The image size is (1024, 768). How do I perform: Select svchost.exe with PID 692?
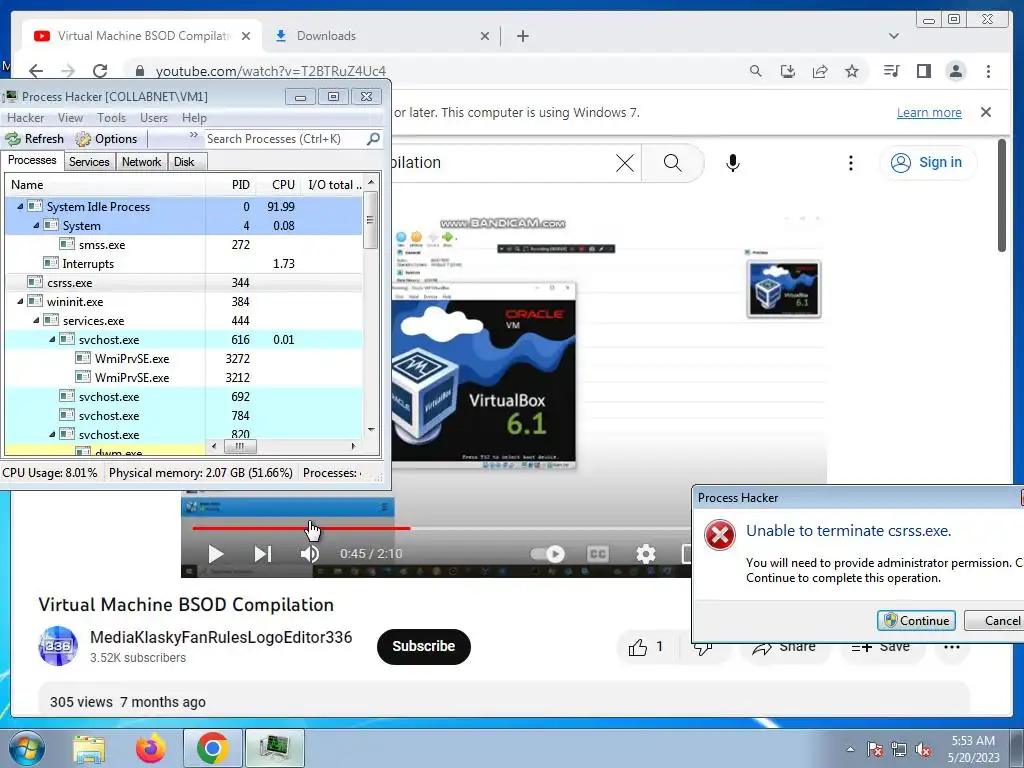coord(184,396)
